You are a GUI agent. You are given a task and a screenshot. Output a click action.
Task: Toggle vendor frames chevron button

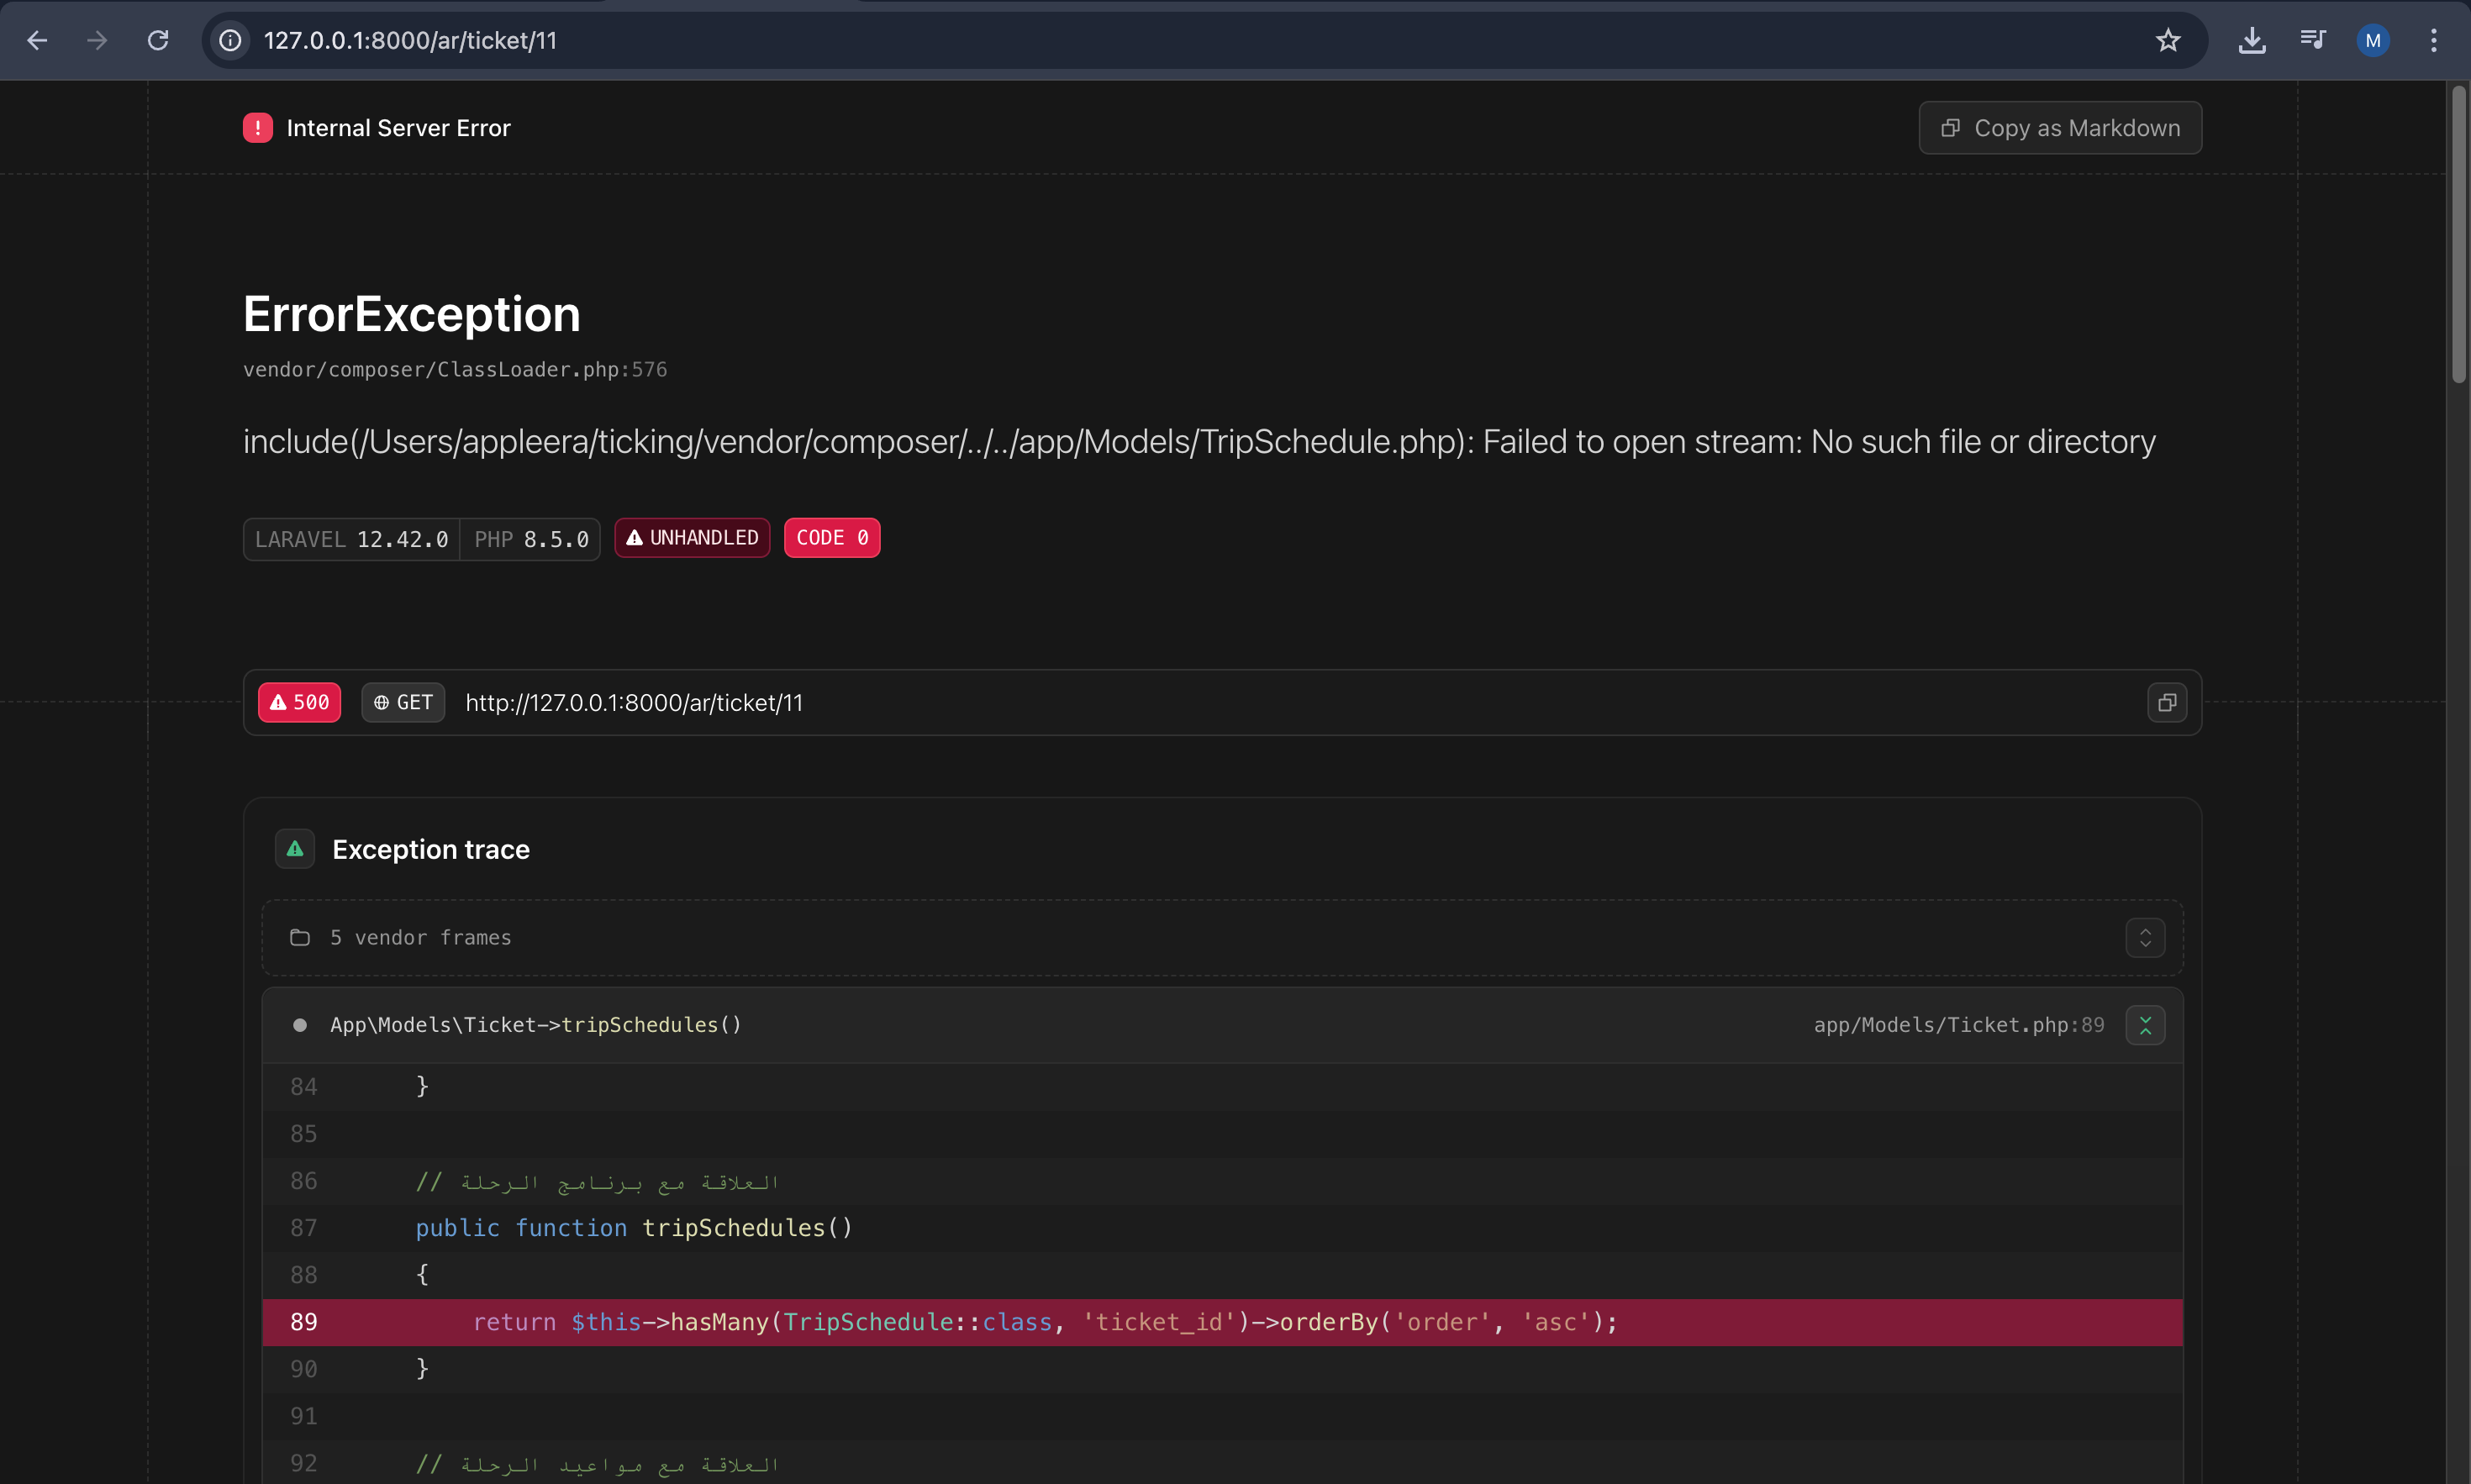[x=2145, y=938]
